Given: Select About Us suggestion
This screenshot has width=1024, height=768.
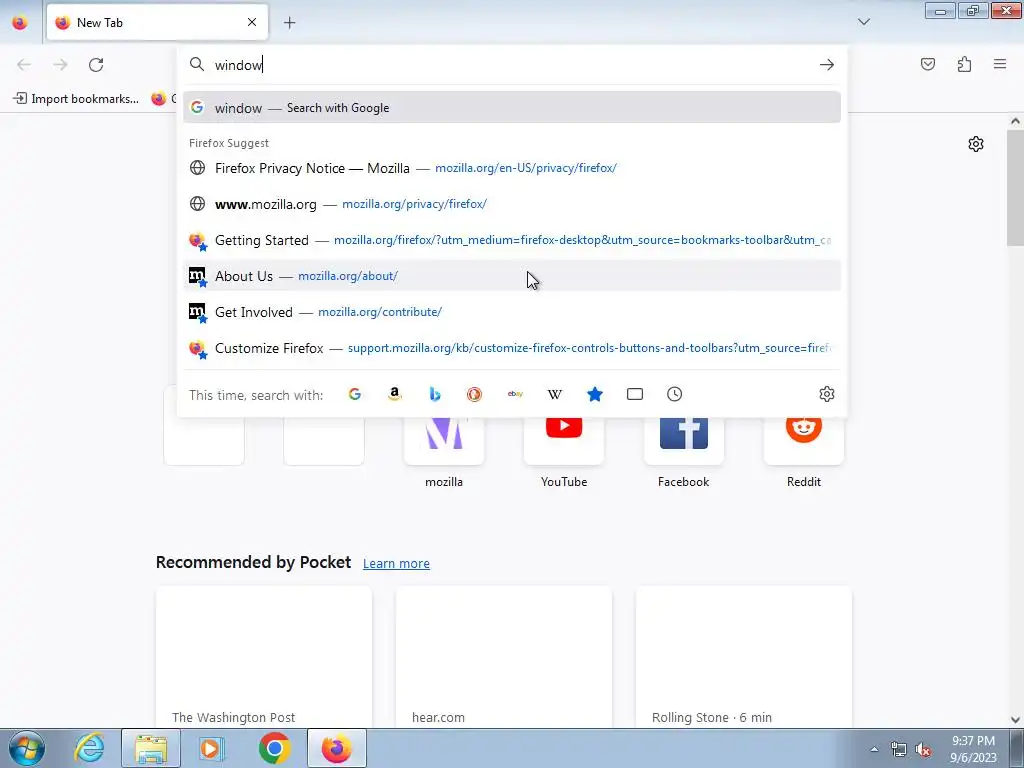Looking at the screenshot, I should click(x=512, y=276).
